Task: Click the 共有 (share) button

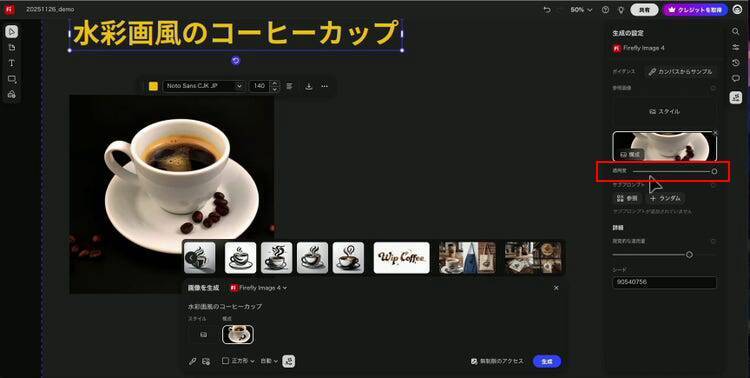Action: (x=644, y=10)
